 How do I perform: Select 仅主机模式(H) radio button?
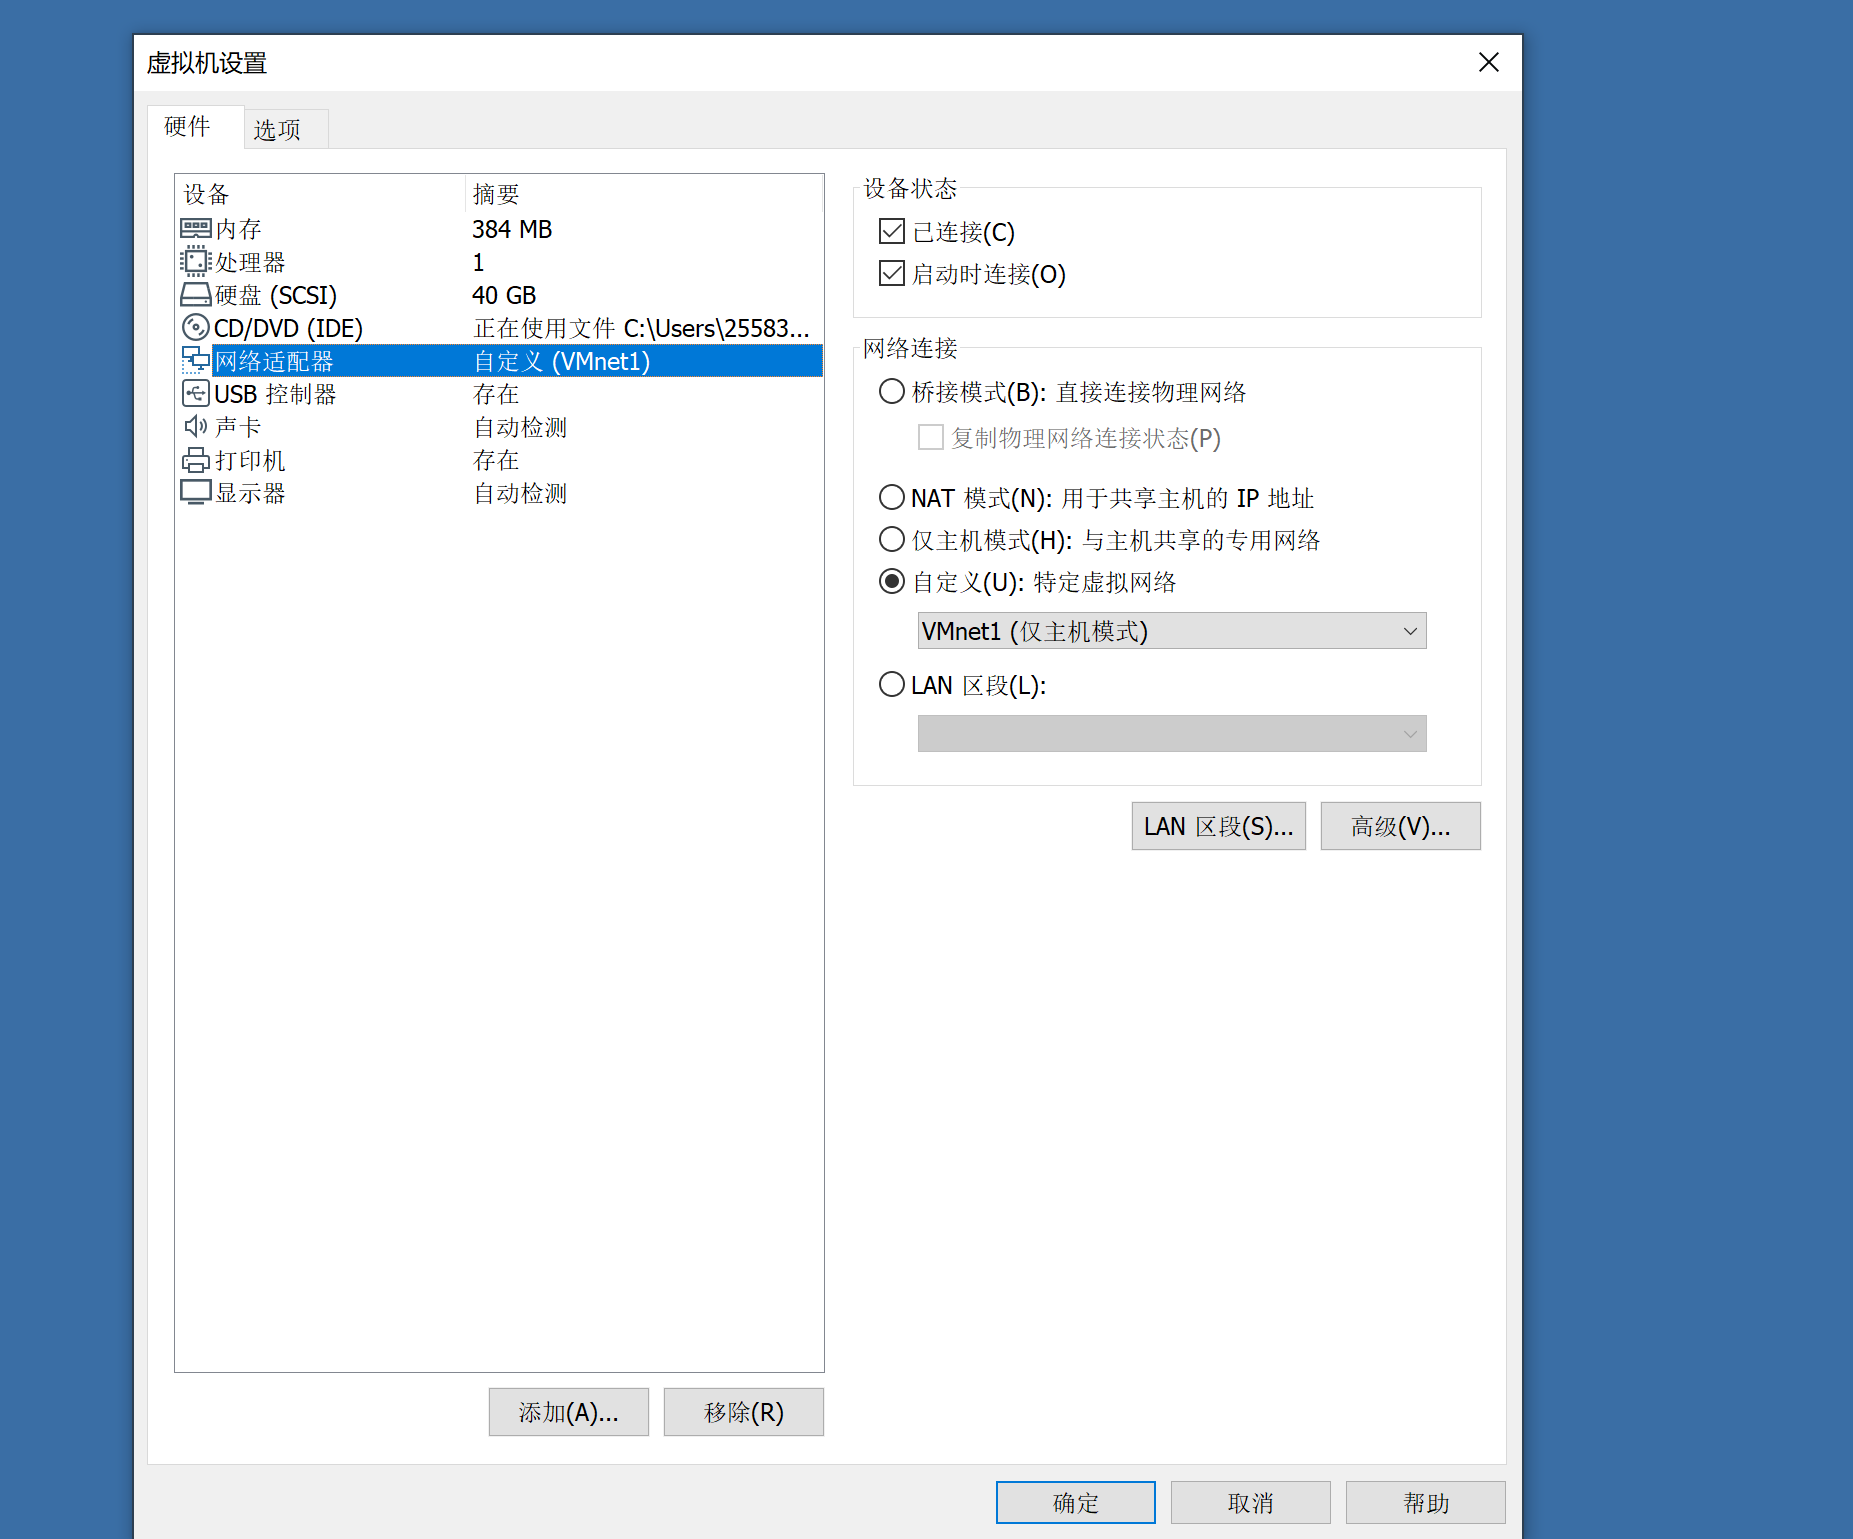[891, 540]
